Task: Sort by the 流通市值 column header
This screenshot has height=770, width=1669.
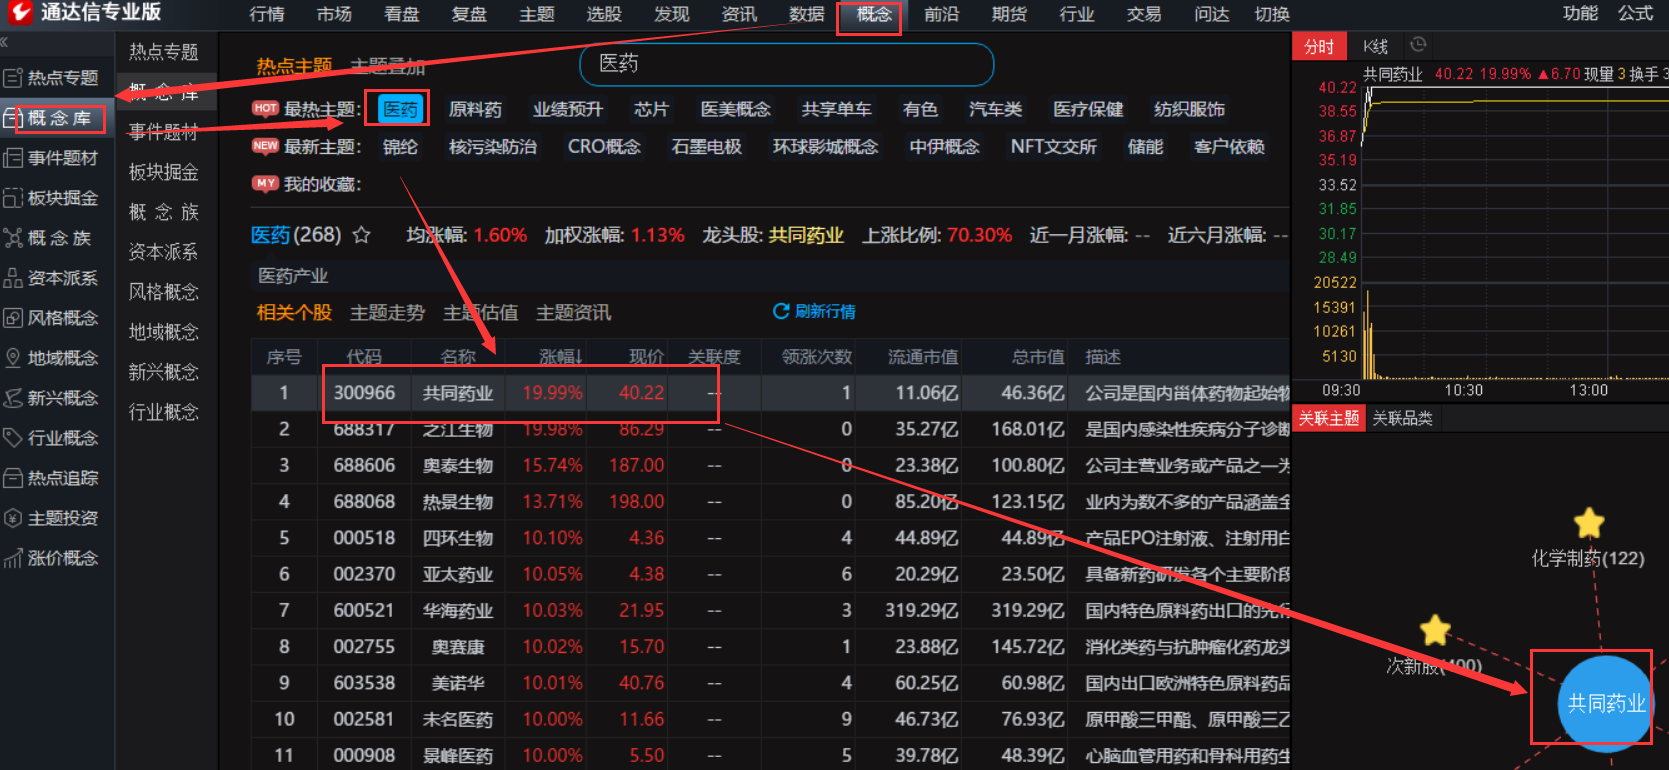Action: click(923, 357)
